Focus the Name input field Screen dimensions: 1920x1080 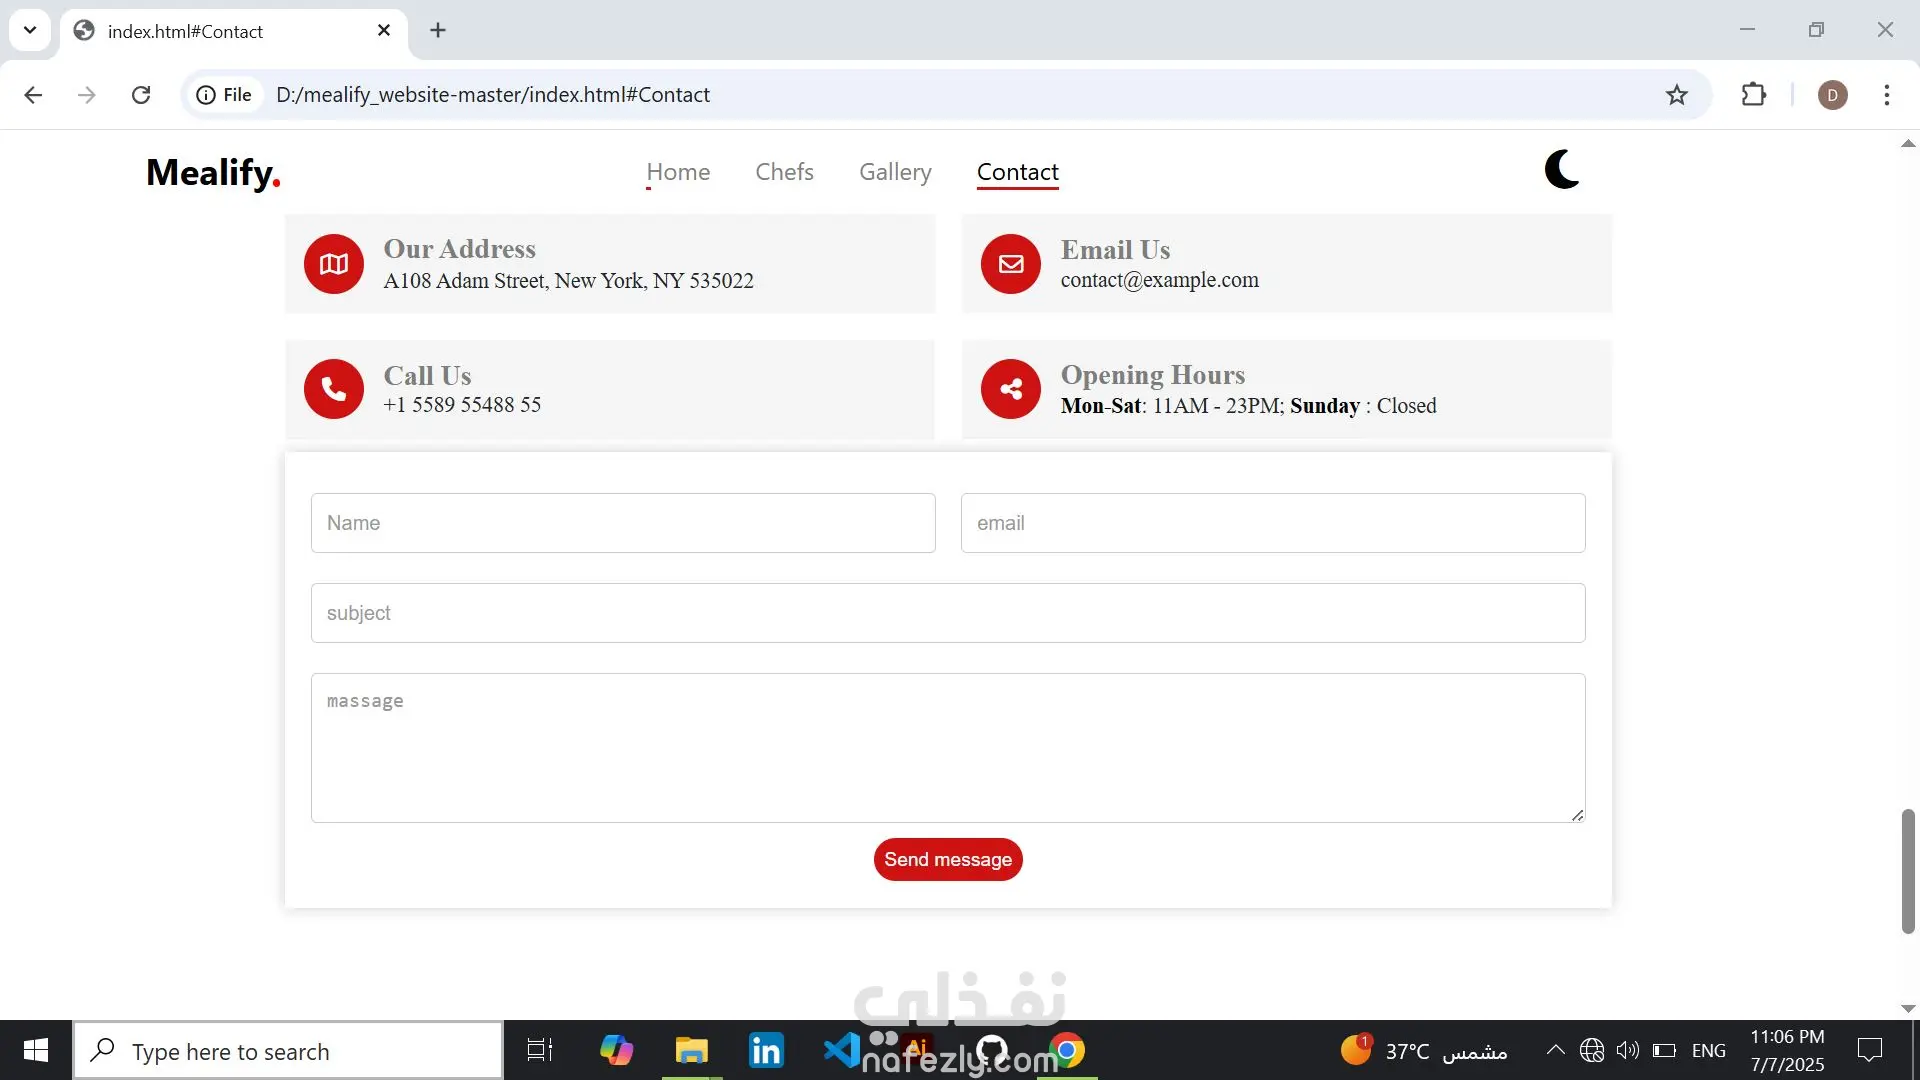click(x=623, y=523)
